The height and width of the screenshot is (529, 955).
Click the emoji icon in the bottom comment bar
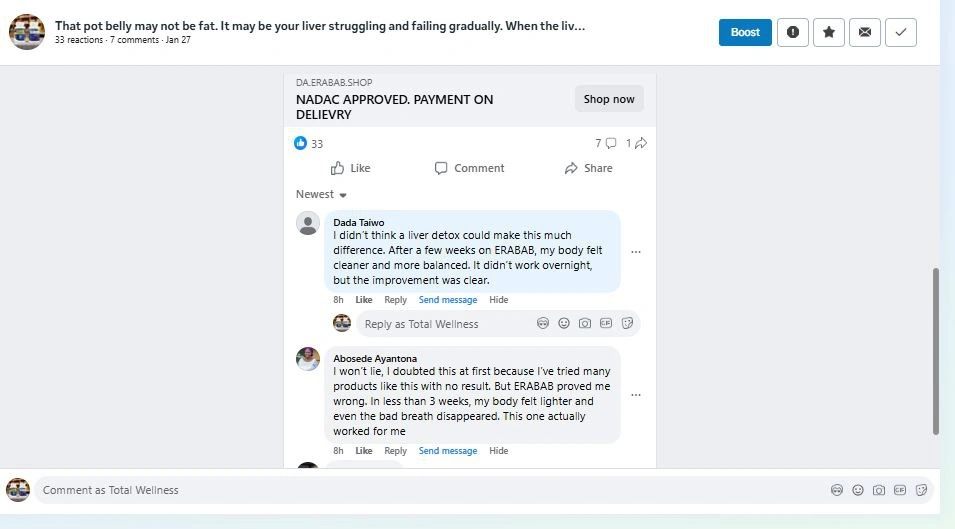tap(858, 490)
